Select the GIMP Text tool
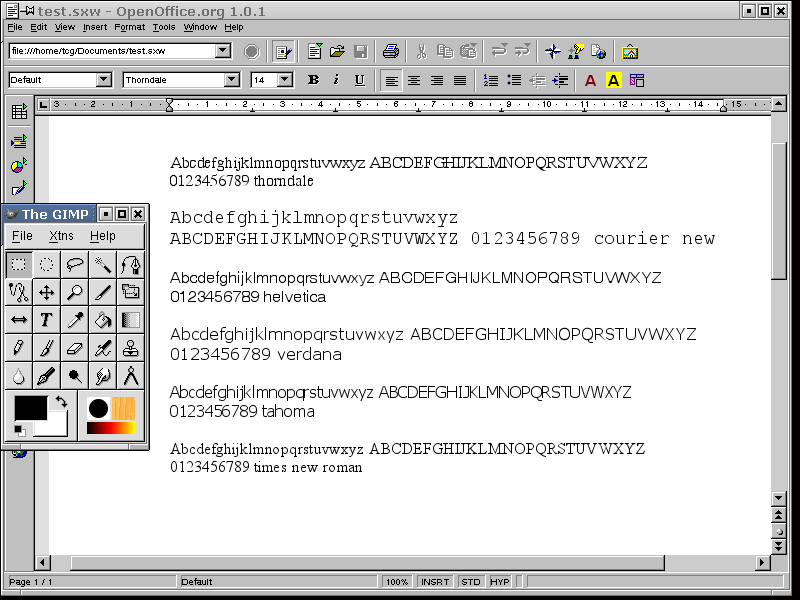This screenshot has height=600, width=800. coord(46,320)
